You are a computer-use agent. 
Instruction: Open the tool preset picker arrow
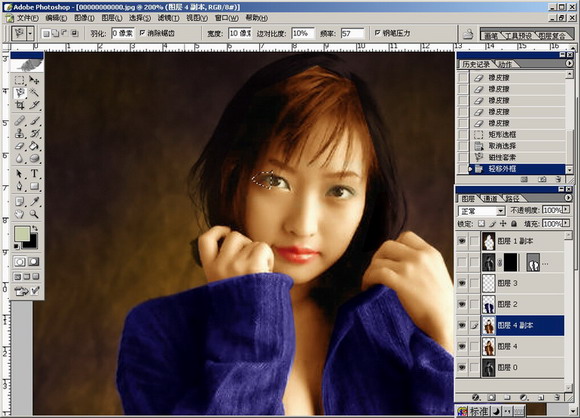[x=30, y=34]
